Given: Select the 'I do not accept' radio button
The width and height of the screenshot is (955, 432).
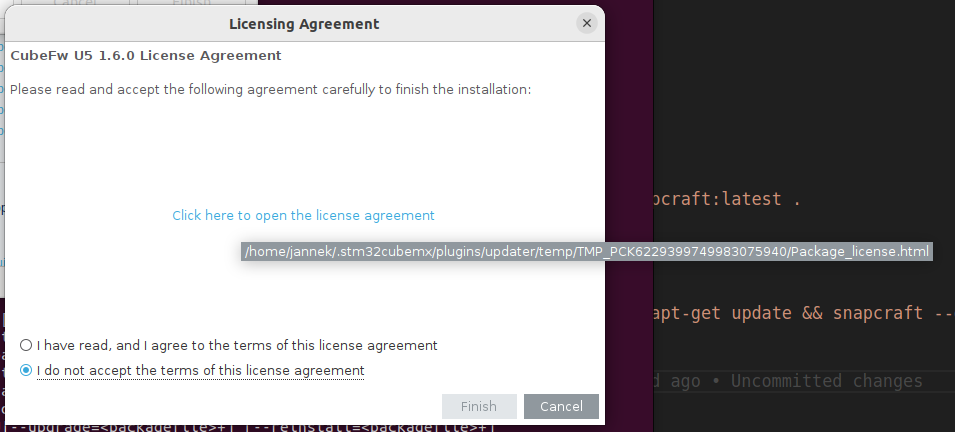Looking at the screenshot, I should click(x=25, y=371).
